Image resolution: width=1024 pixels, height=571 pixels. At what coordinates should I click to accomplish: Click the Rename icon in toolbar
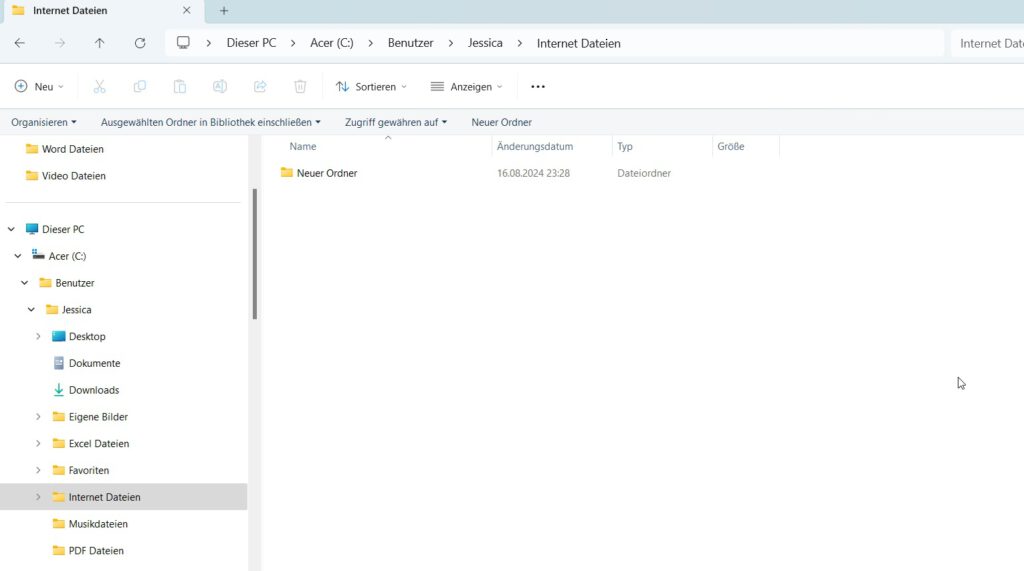(220, 86)
